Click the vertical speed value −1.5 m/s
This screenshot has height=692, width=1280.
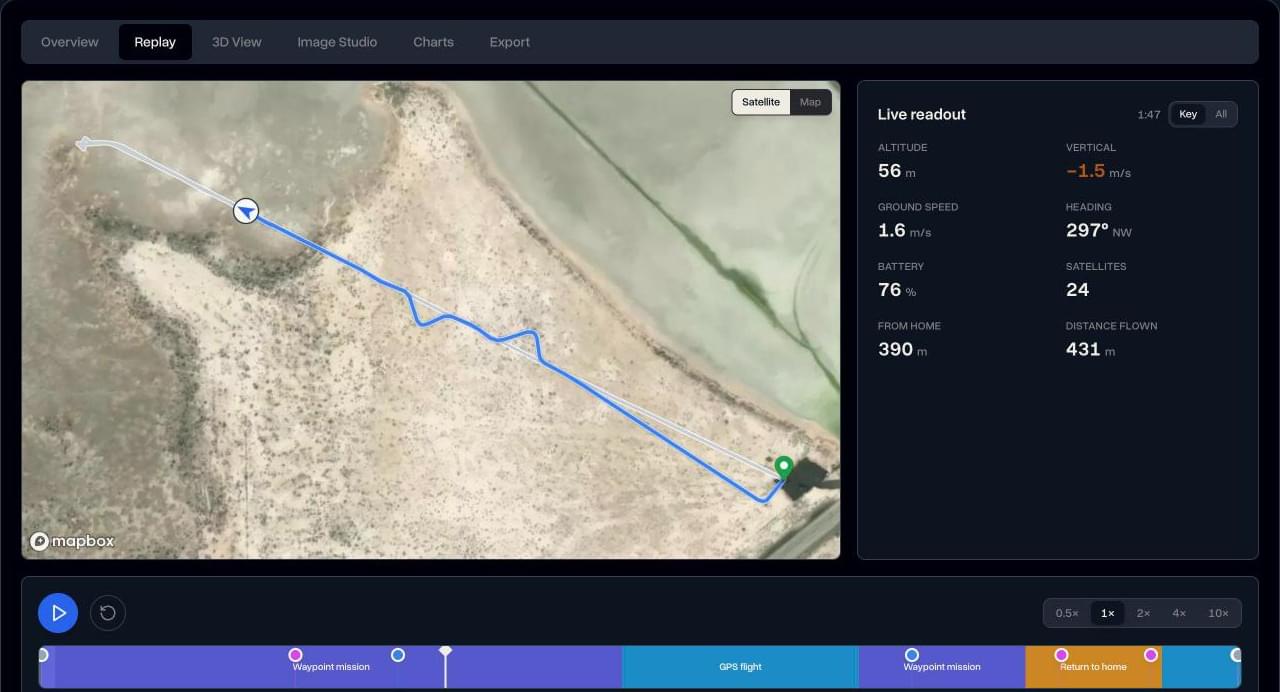tap(1098, 171)
